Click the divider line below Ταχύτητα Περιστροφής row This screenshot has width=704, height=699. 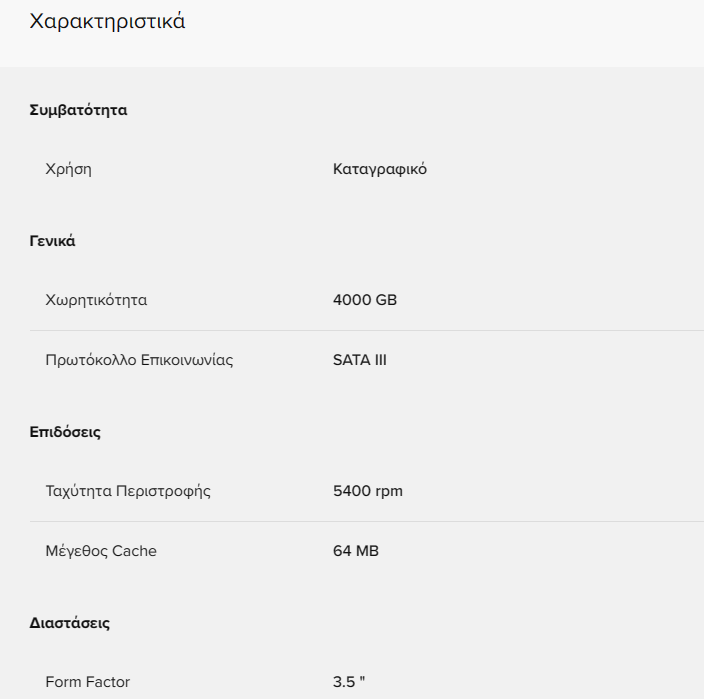(367, 522)
